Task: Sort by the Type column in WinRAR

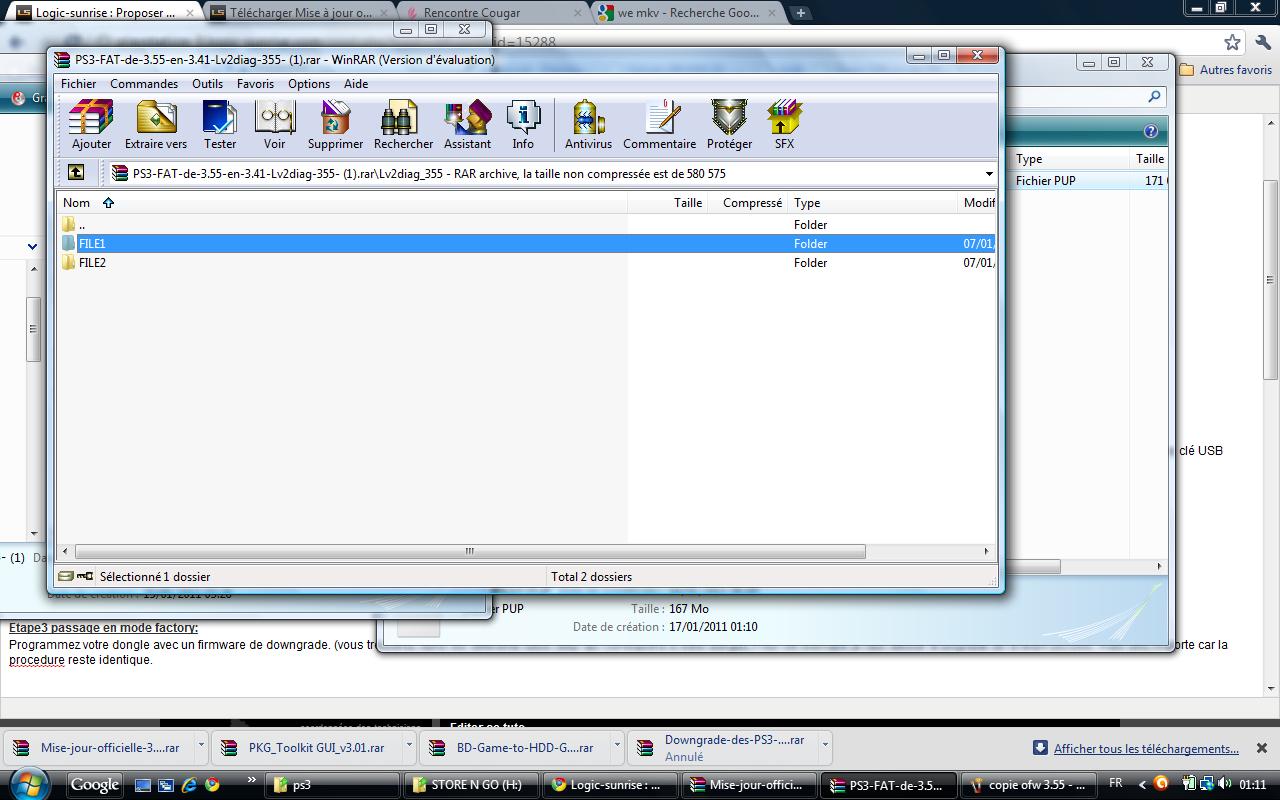Action: tap(874, 203)
